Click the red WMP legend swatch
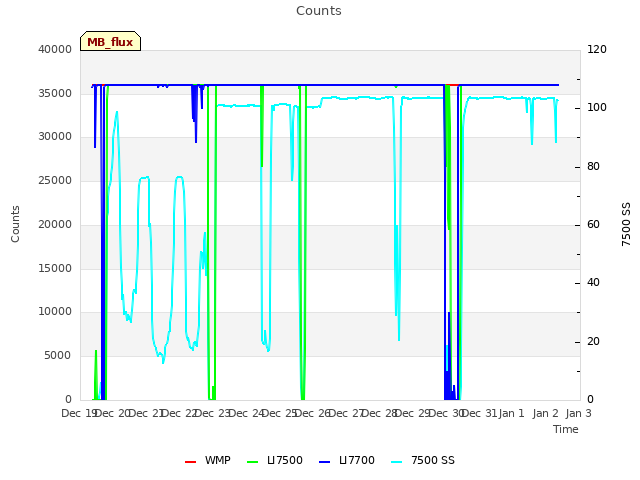640x480 pixels. (x=190, y=462)
